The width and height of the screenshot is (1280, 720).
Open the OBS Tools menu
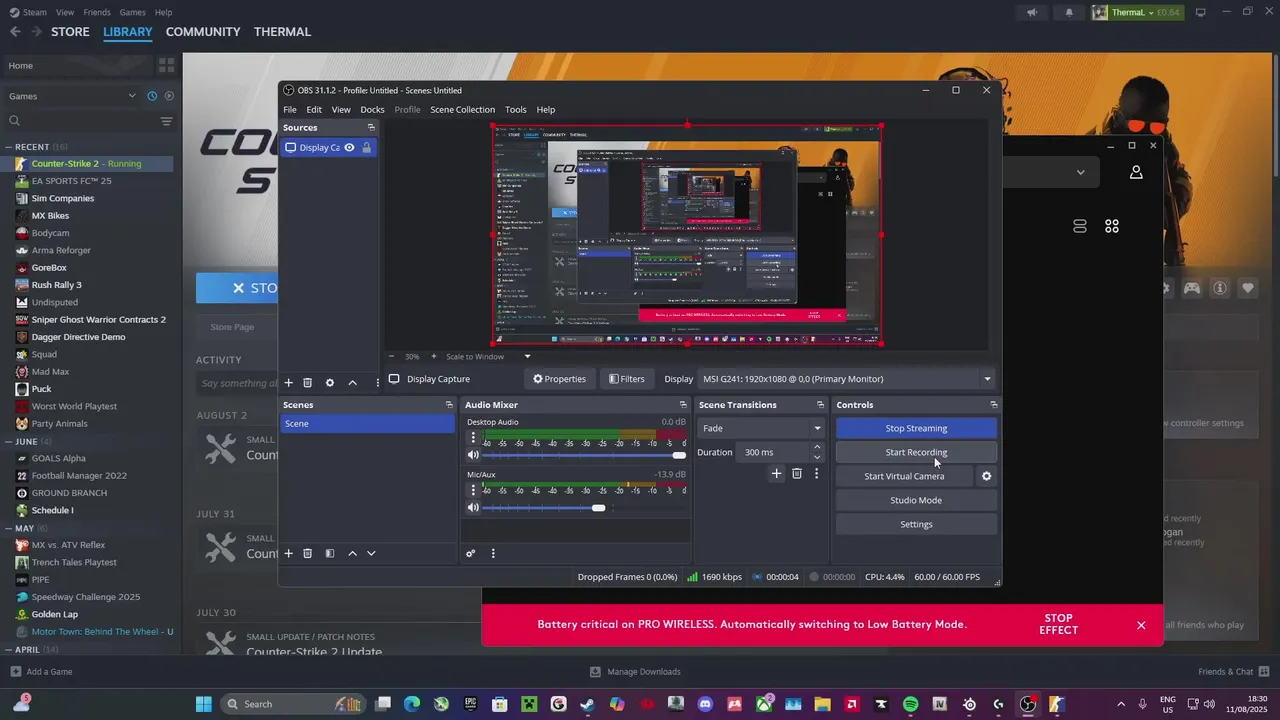coord(515,109)
